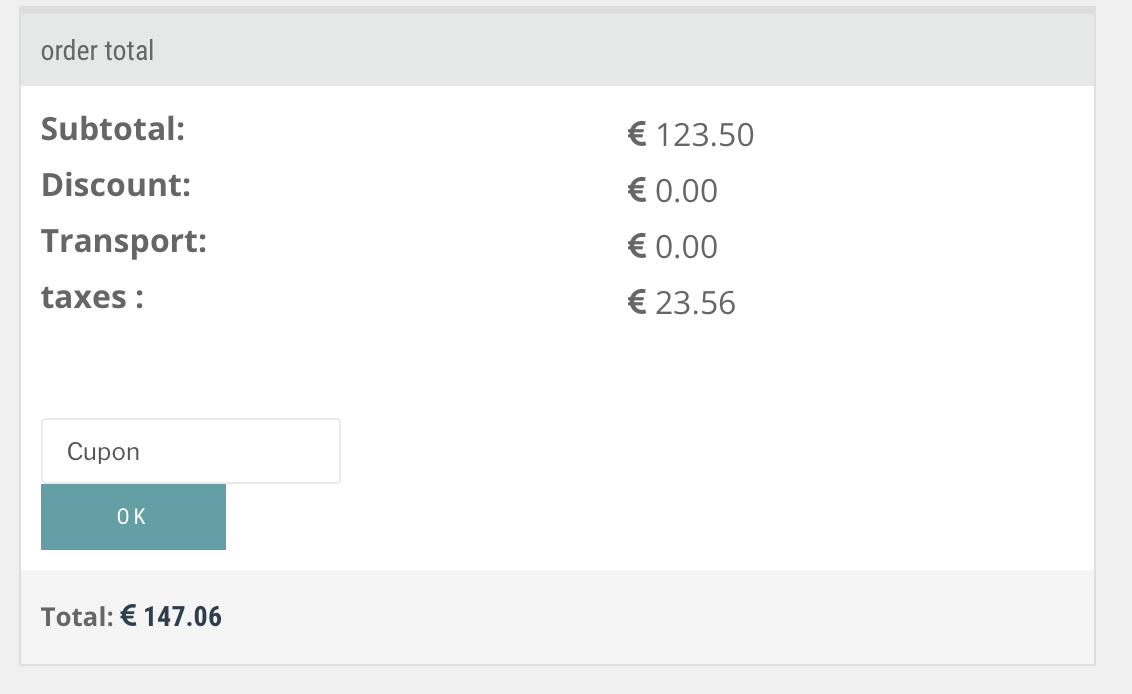This screenshot has width=1132, height=694.
Task: Click the colon after Subtotal
Action: tap(180, 132)
